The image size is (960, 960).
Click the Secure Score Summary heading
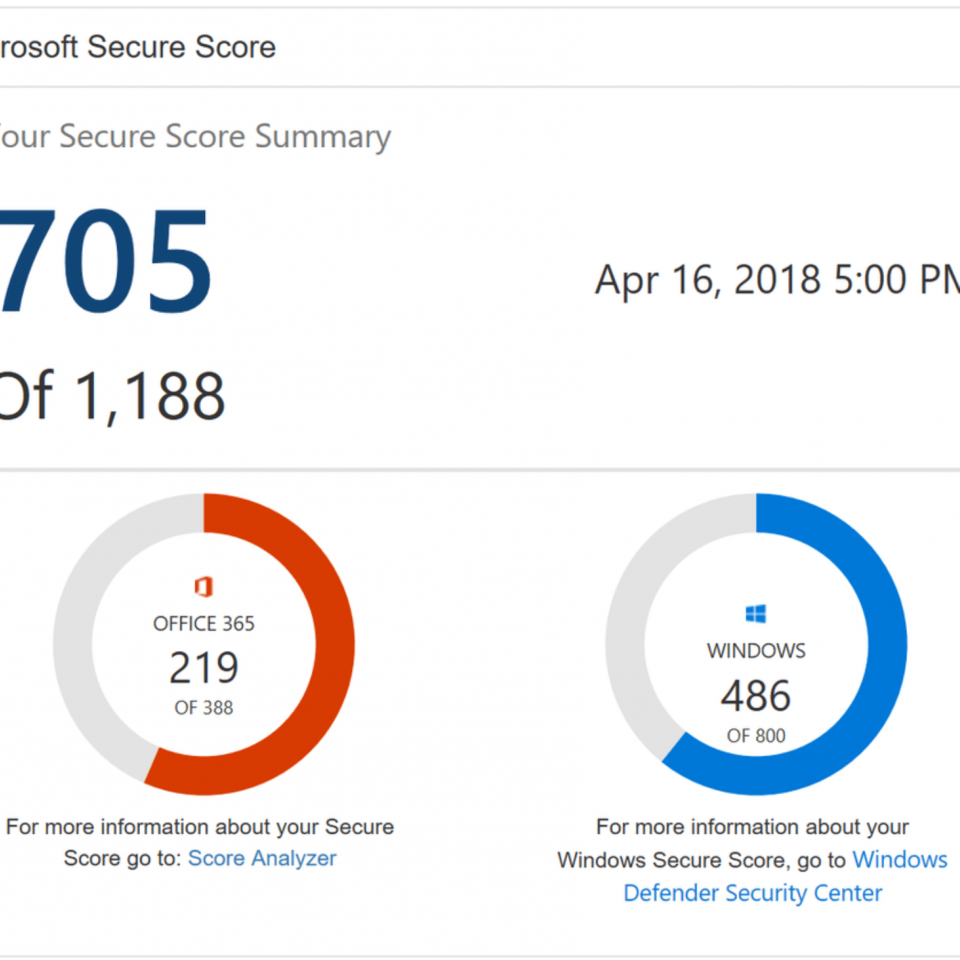click(x=195, y=137)
